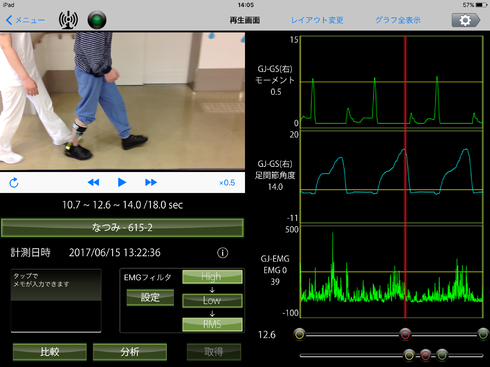490x367 pixels.
Task: Select the right green knob on the upper slider
Action: coord(483,334)
